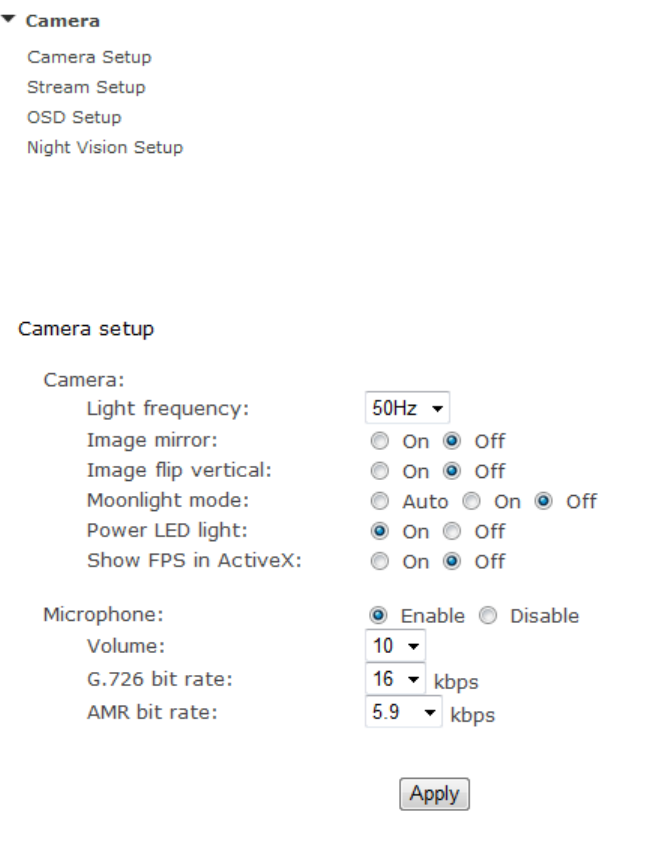The height and width of the screenshot is (844, 667).
Task: Disable the Microphone
Action: tap(487, 616)
